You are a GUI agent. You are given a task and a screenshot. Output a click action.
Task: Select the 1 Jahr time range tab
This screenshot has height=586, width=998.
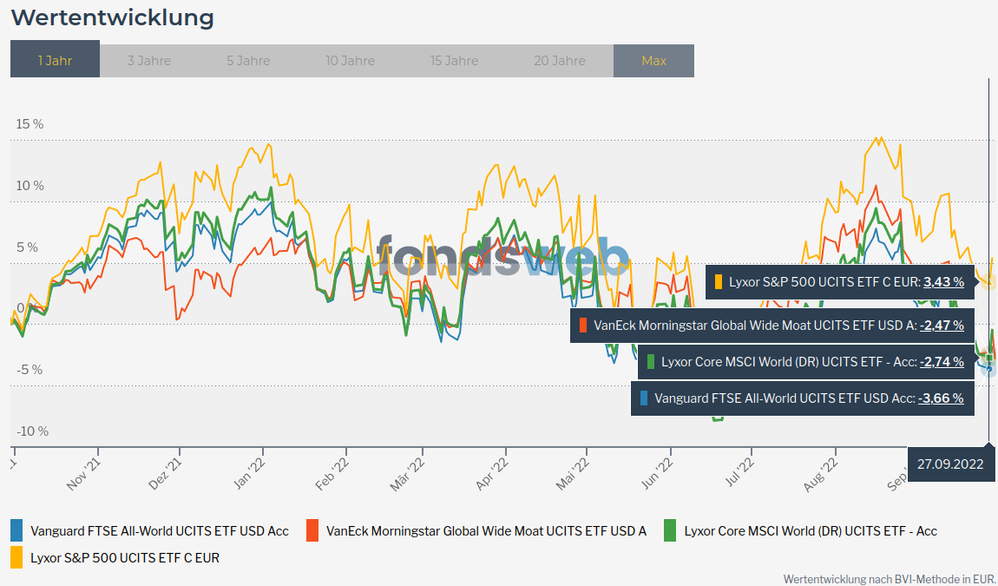click(x=55, y=60)
